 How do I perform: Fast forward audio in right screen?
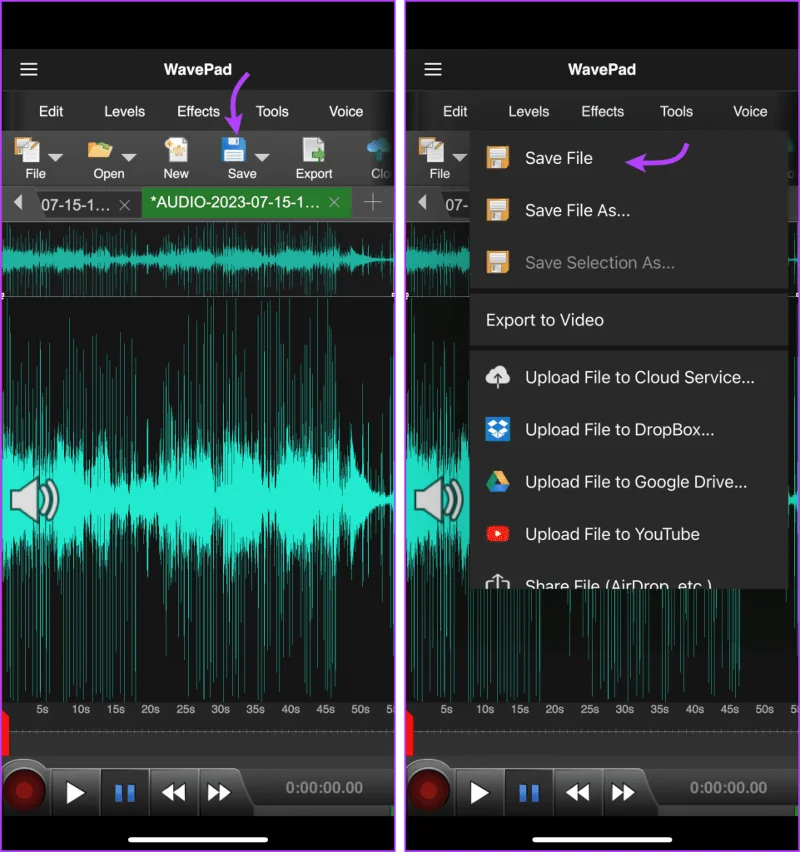point(623,792)
